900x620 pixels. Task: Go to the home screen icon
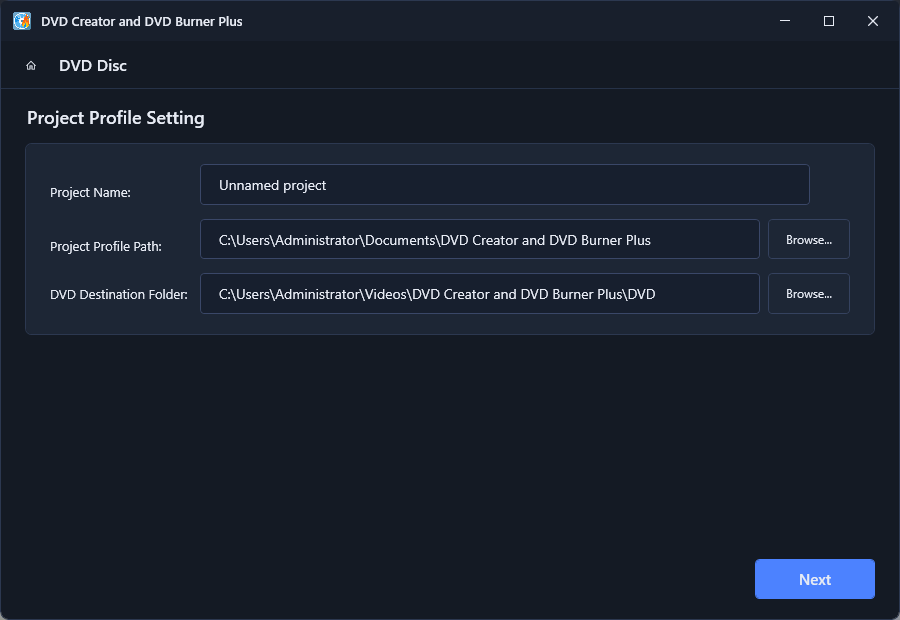(31, 65)
